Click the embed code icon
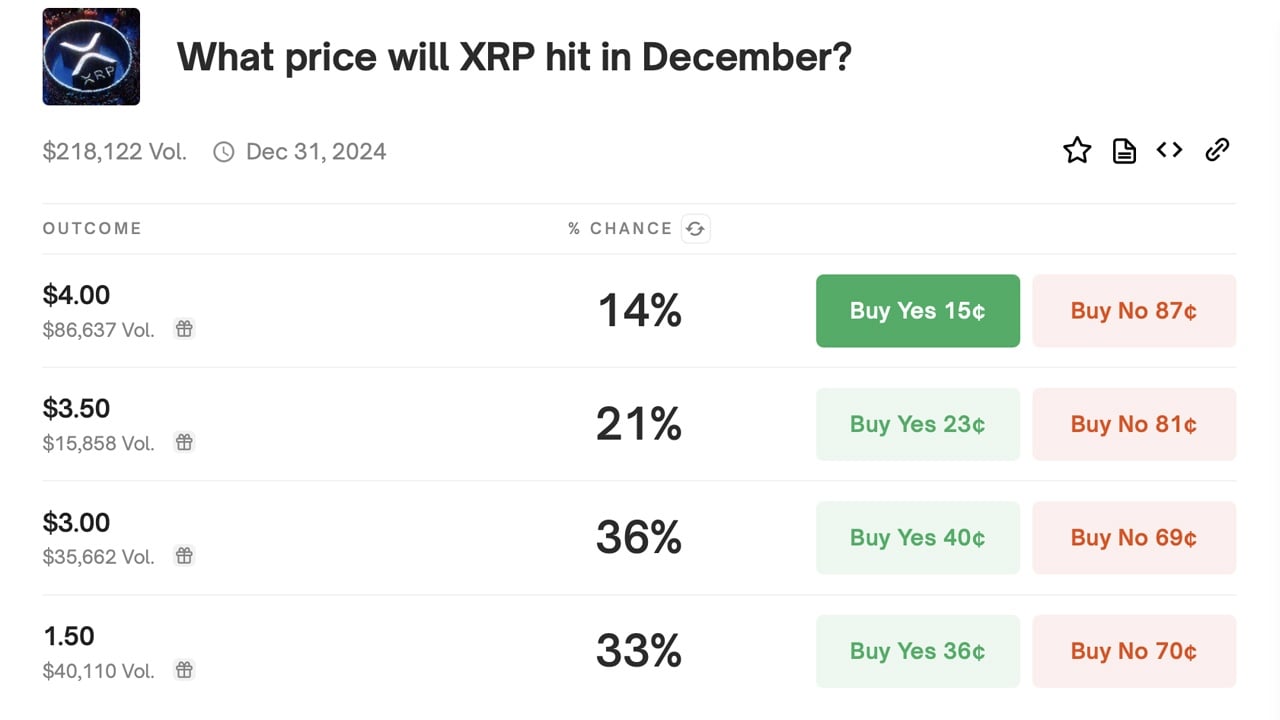This screenshot has width=1280, height=720. click(x=1169, y=149)
